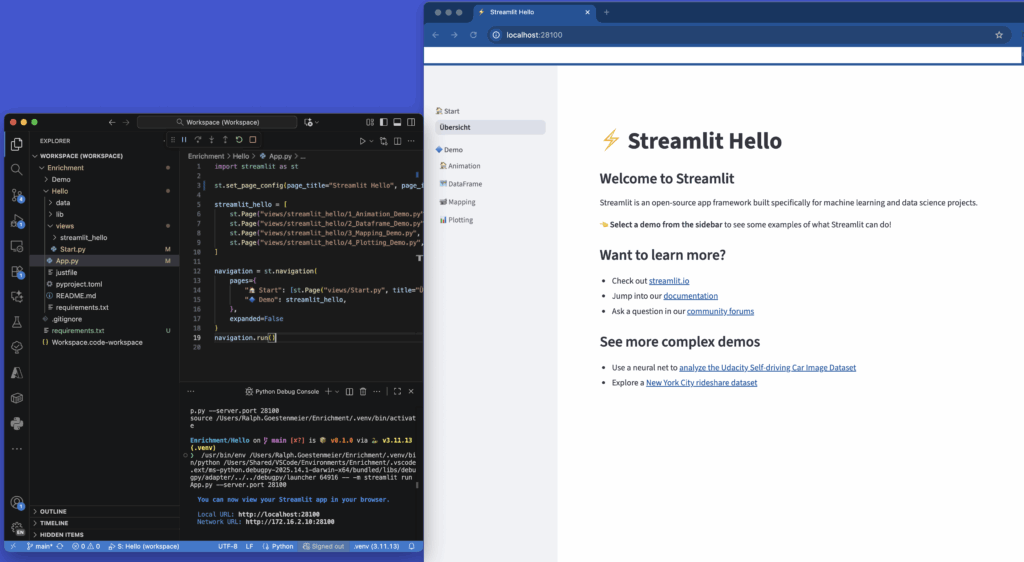
Task: Open the Testing flask view
Action: [x=17, y=322]
